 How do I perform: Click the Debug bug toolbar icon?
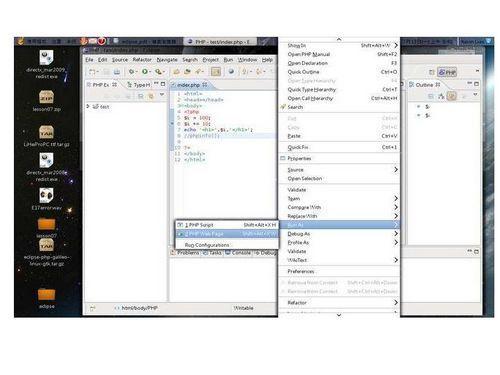[131, 72]
